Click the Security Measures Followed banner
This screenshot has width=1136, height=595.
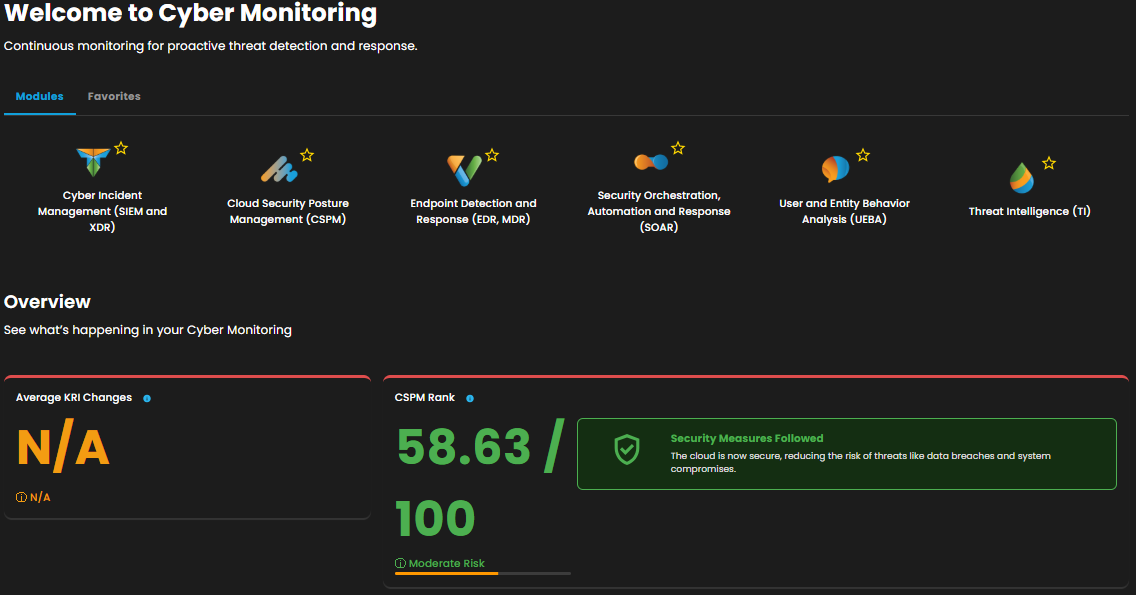846,454
